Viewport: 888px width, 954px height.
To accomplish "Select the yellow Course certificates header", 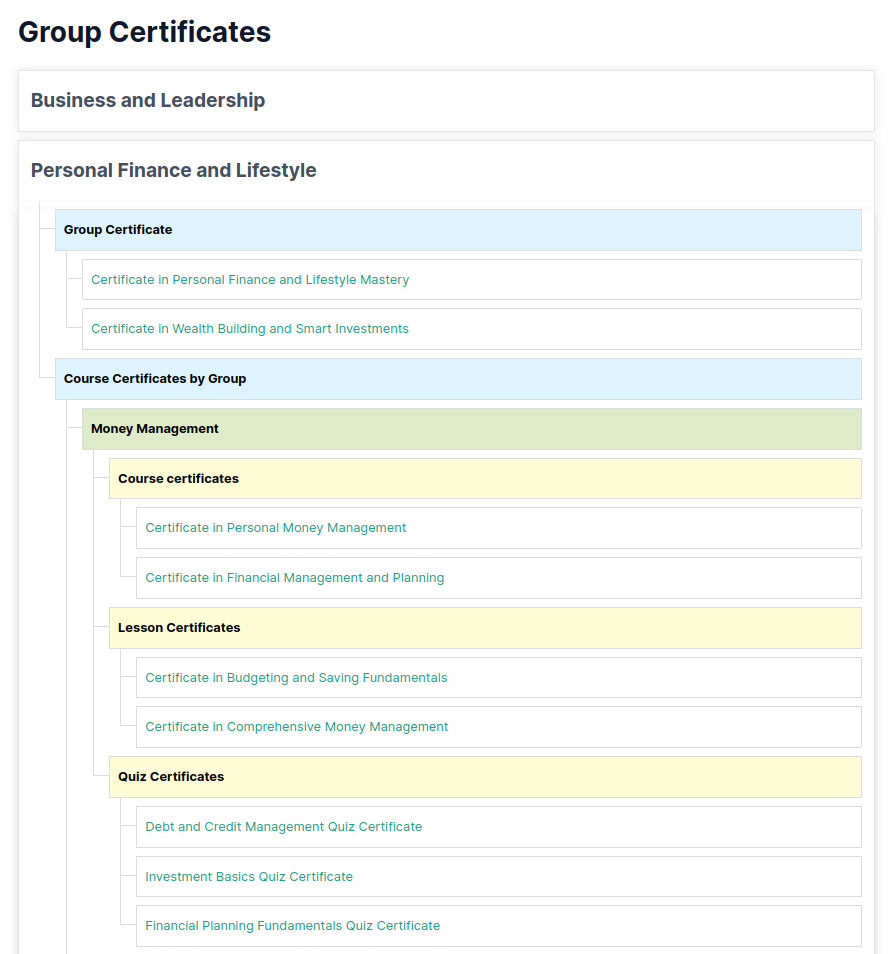I will tap(485, 479).
